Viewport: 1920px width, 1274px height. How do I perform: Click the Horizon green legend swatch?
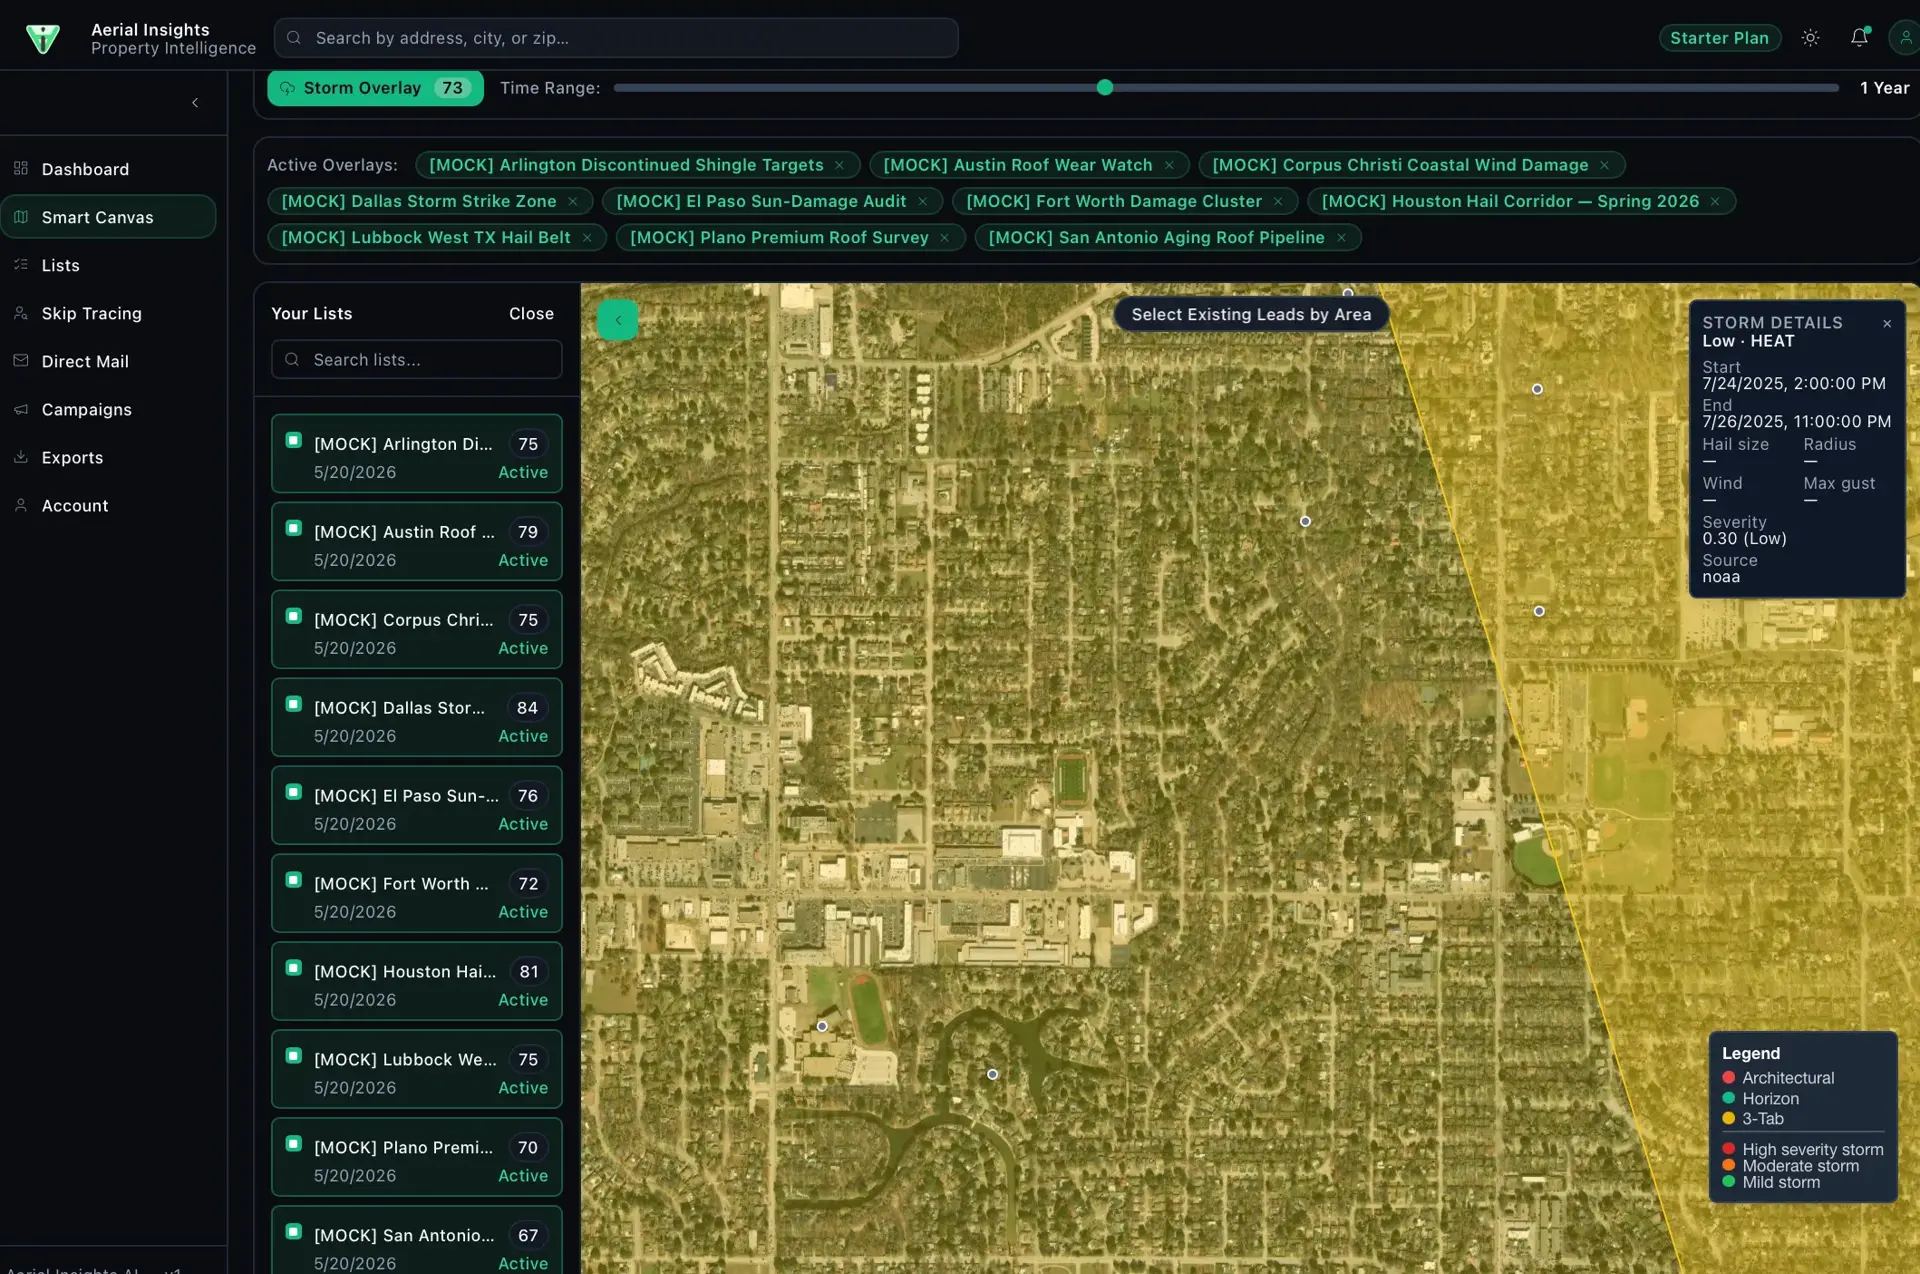(1728, 1098)
